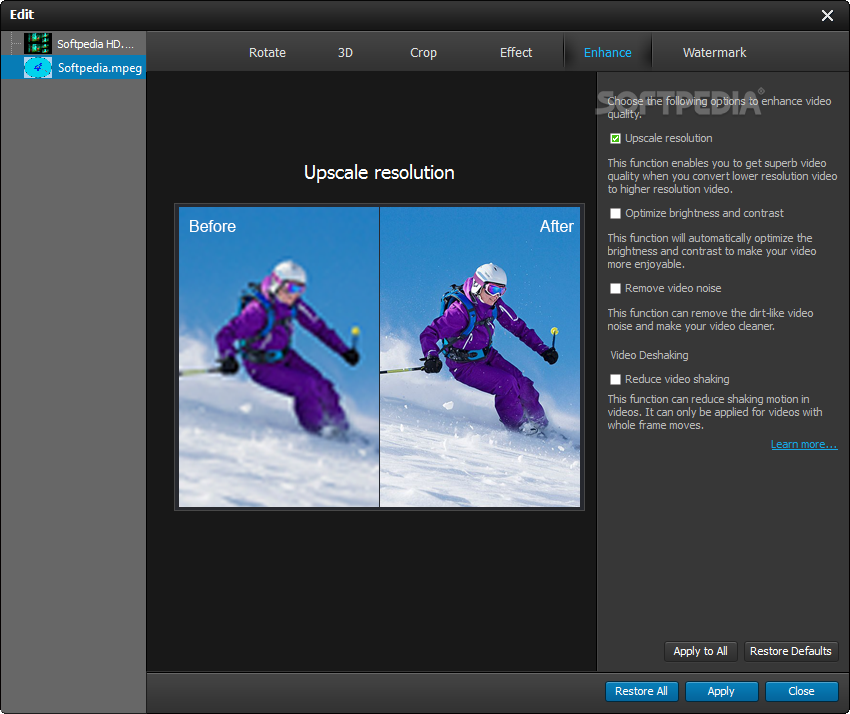850x714 pixels.
Task: Select the Enhance tab
Action: point(608,53)
